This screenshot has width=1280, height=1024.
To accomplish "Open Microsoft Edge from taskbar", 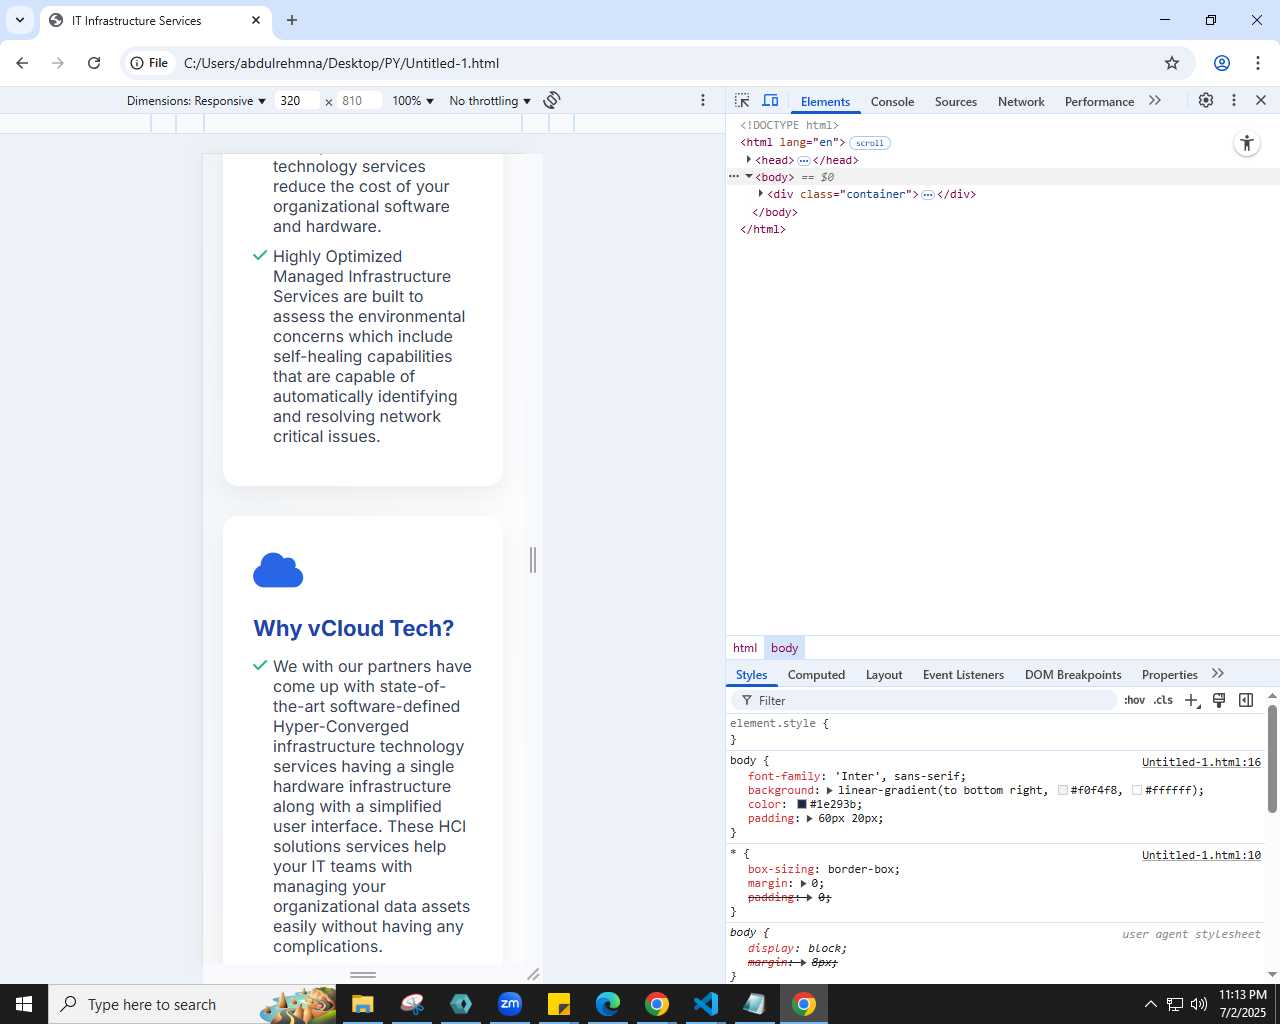I will click(607, 1004).
